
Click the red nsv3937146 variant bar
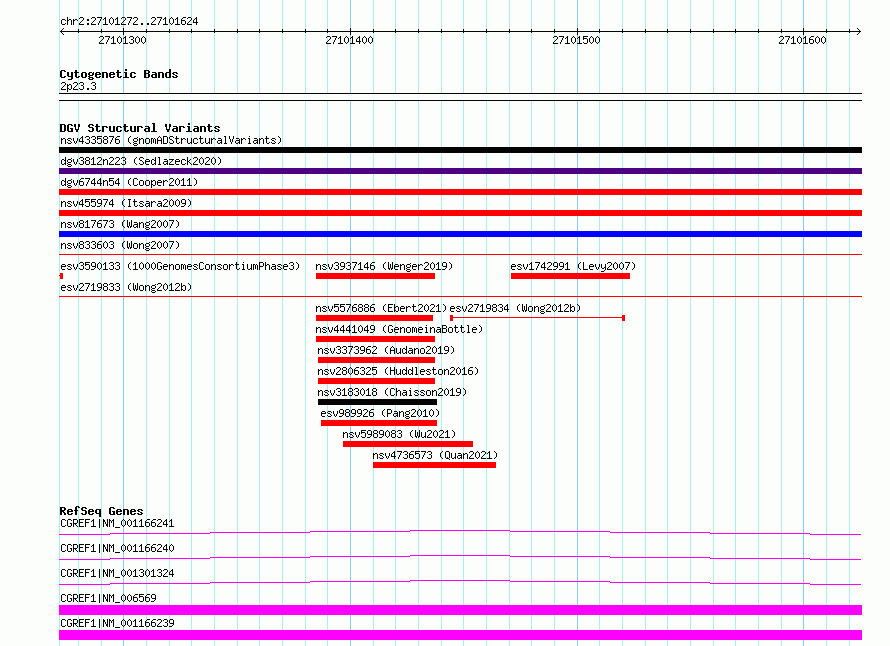point(375,276)
